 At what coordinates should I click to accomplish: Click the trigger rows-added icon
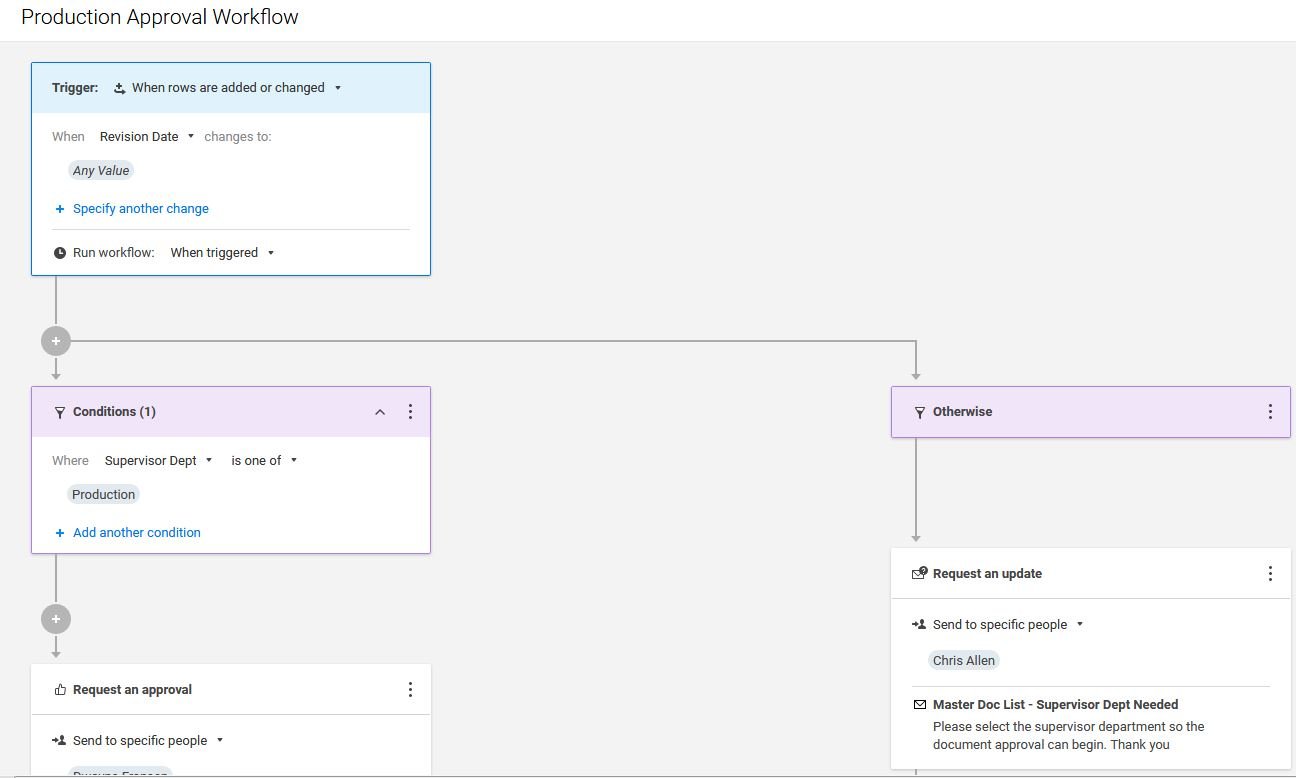[x=119, y=88]
